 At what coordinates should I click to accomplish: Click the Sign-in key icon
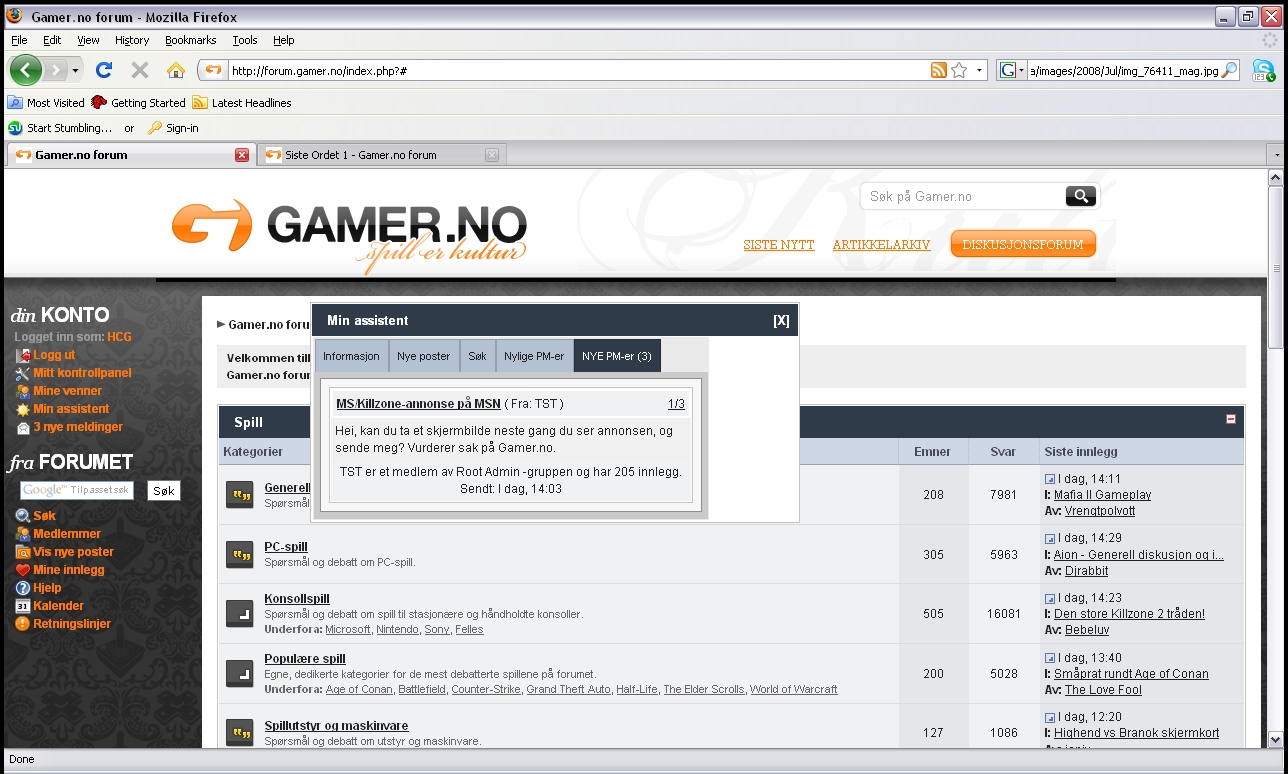154,128
